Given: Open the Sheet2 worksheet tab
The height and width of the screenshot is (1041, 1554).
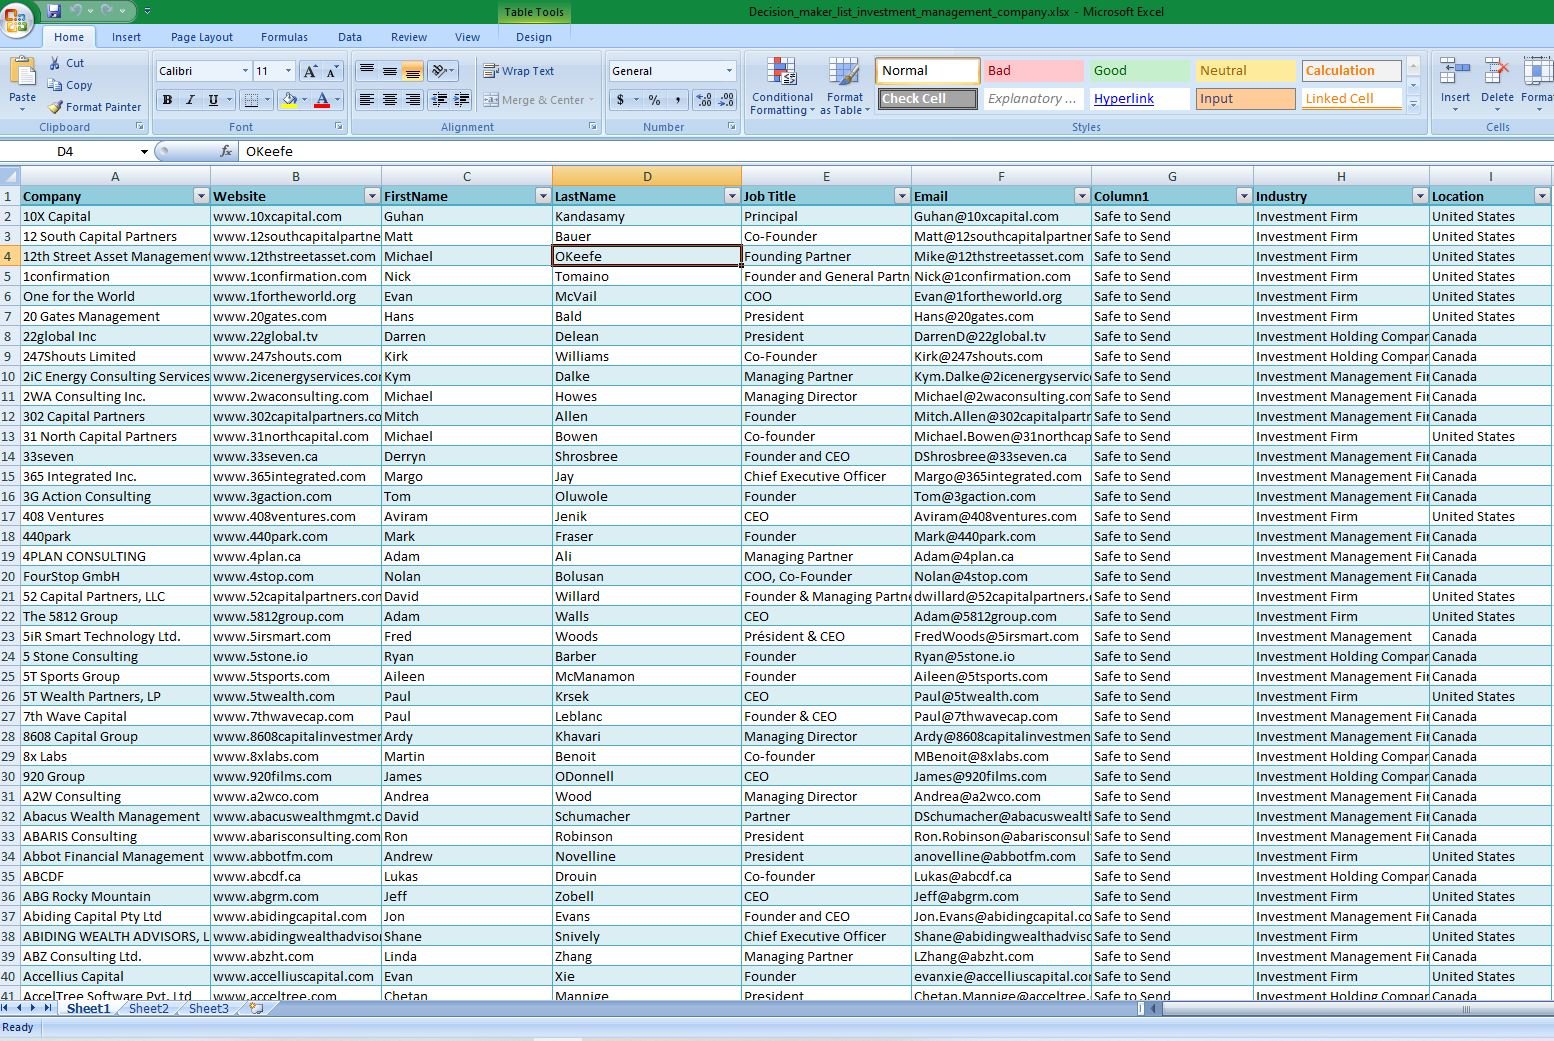Looking at the screenshot, I should (148, 1008).
